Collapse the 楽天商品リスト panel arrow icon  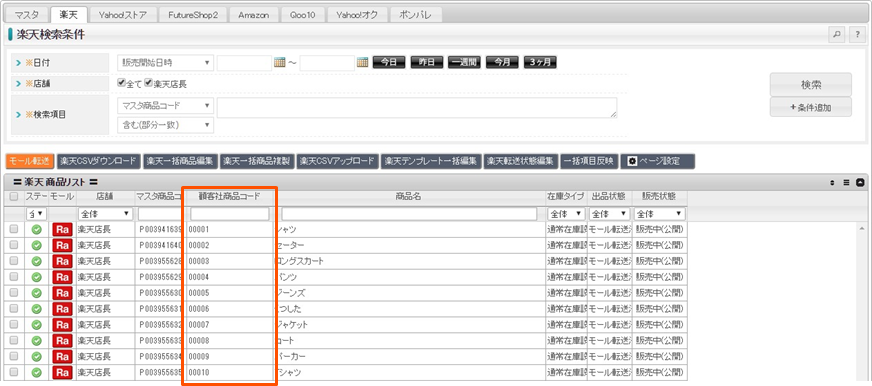860,182
